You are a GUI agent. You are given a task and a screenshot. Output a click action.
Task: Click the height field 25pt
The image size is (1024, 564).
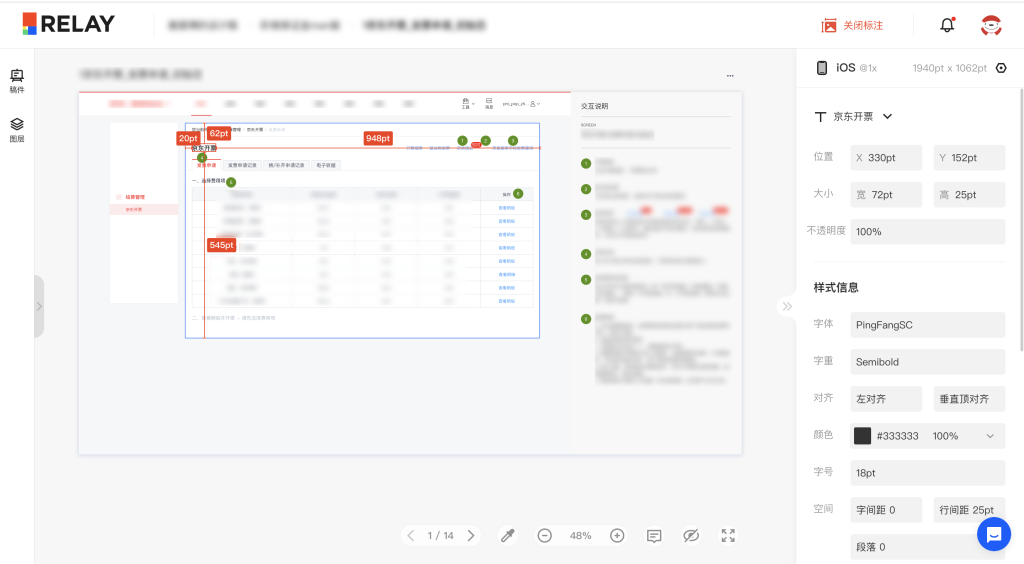click(x=969, y=195)
